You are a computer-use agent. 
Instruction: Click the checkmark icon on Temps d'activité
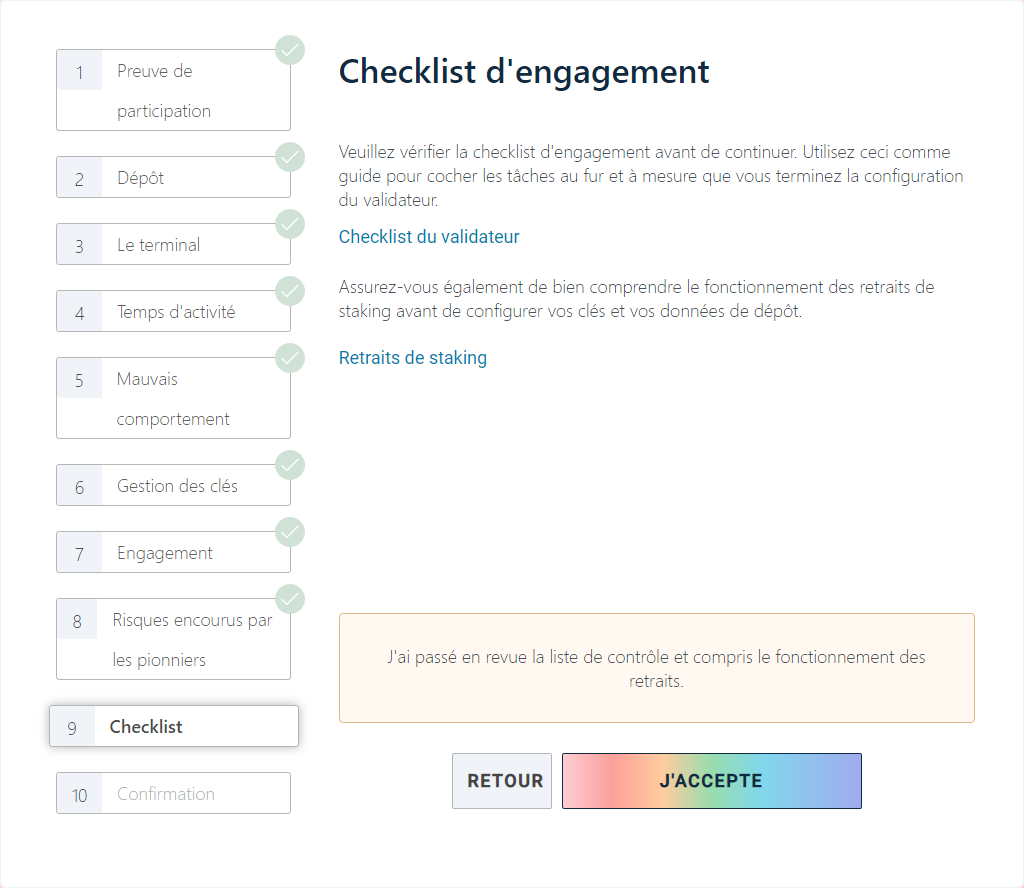tap(290, 291)
